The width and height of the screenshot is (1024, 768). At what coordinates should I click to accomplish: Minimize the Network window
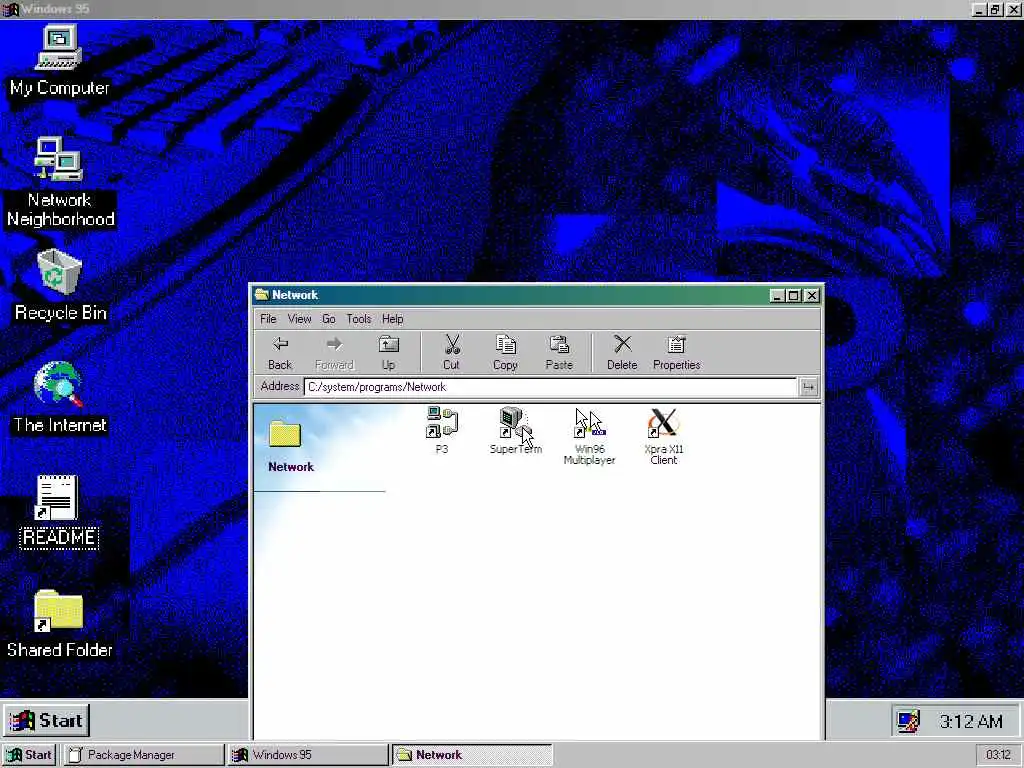point(777,296)
